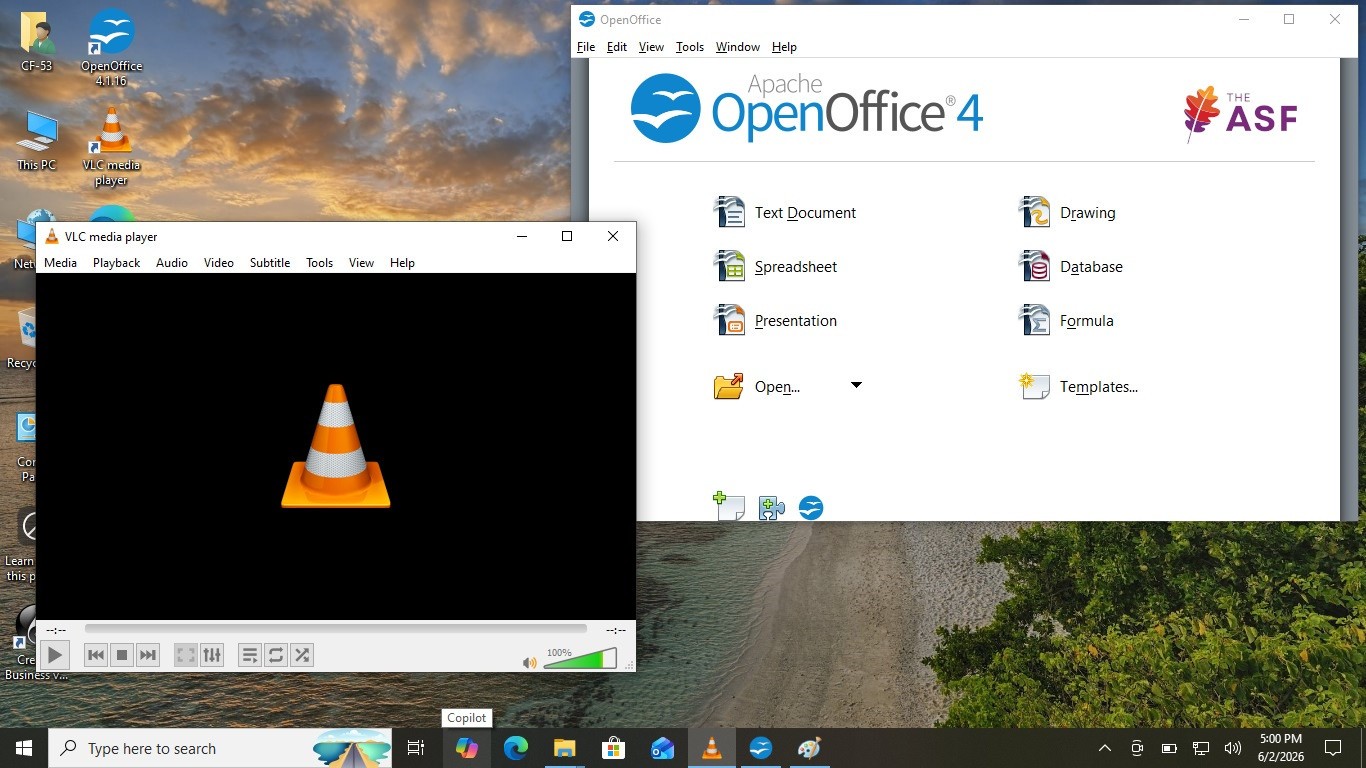1366x768 pixels.
Task: Open File Explorer from the taskbar
Action: coord(565,748)
